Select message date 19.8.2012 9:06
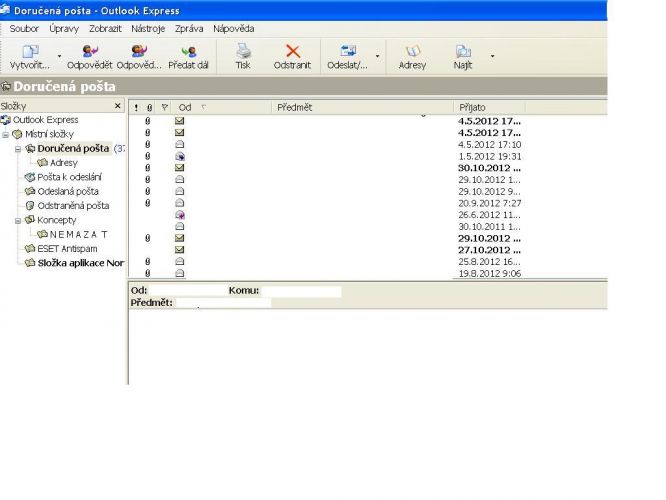The height and width of the screenshot is (500, 666). 489,274
